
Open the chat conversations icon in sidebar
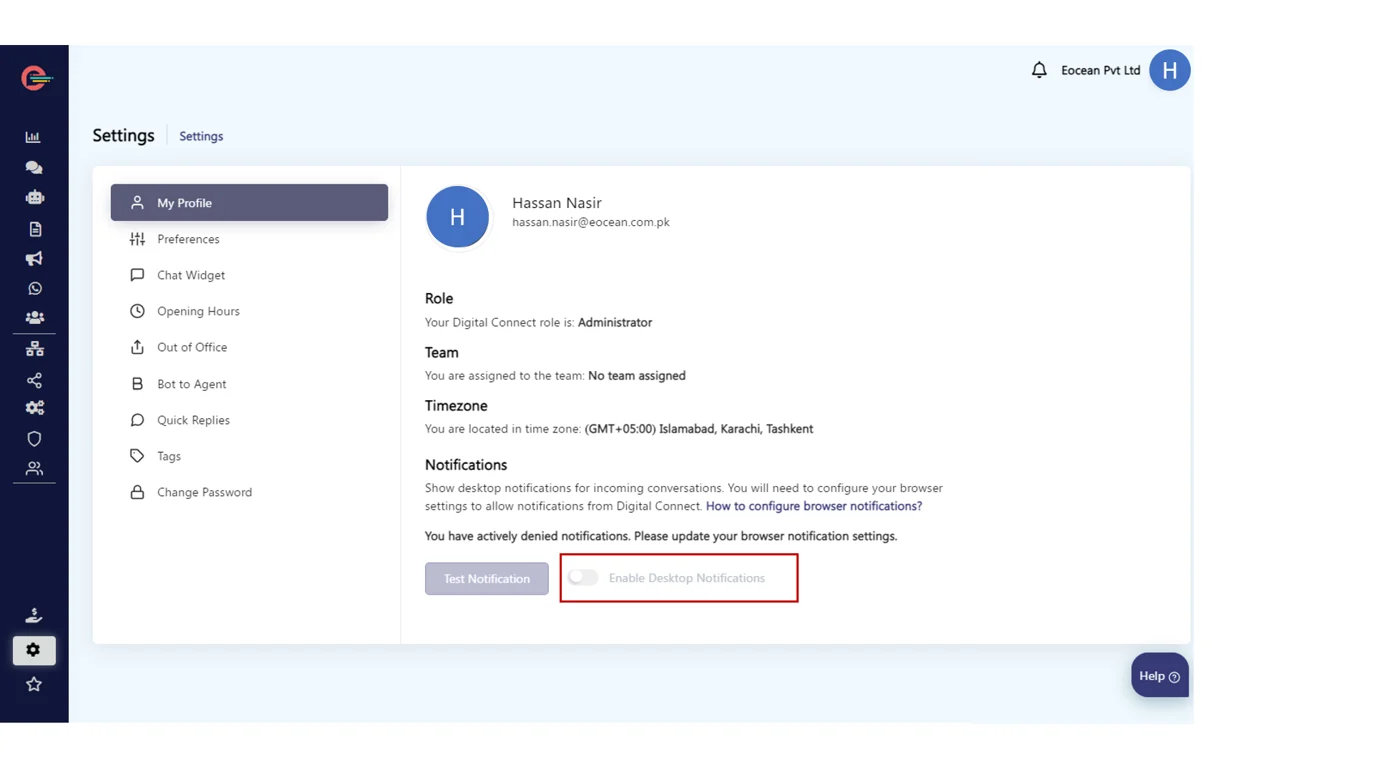click(34, 168)
